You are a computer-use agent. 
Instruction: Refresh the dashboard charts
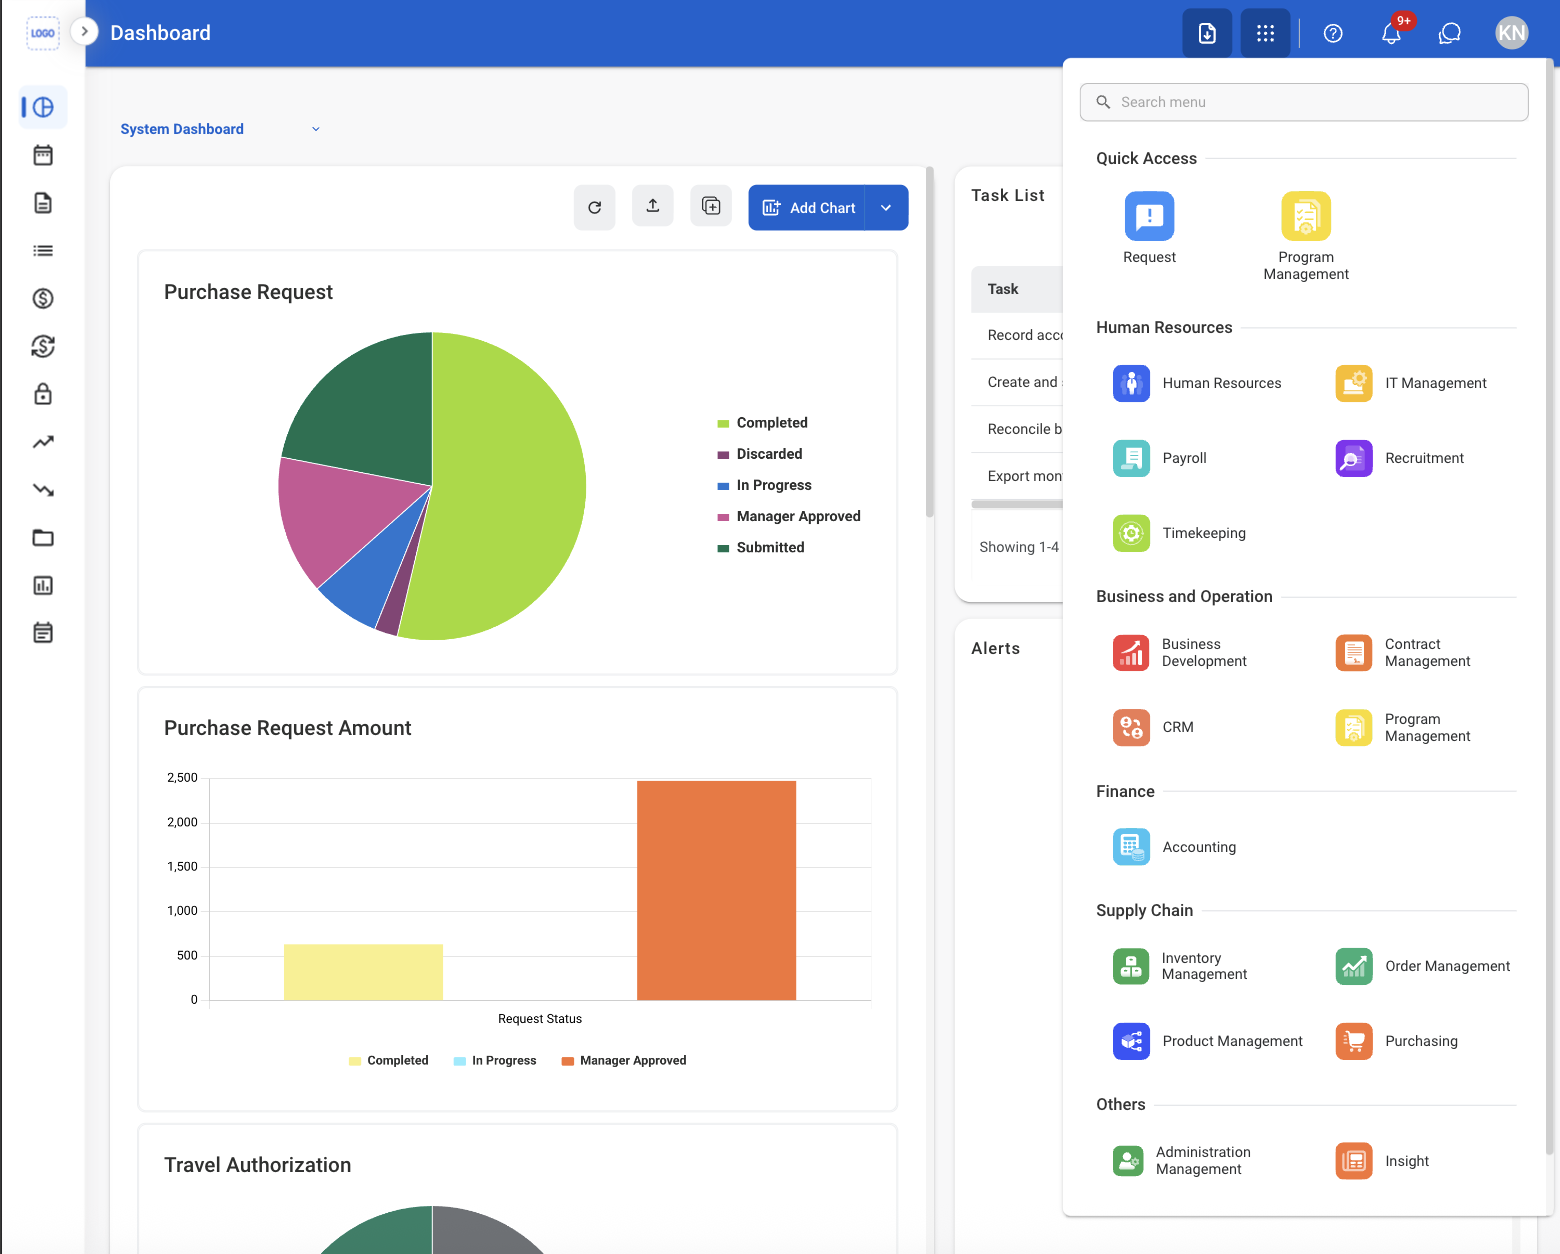pyautogui.click(x=595, y=207)
